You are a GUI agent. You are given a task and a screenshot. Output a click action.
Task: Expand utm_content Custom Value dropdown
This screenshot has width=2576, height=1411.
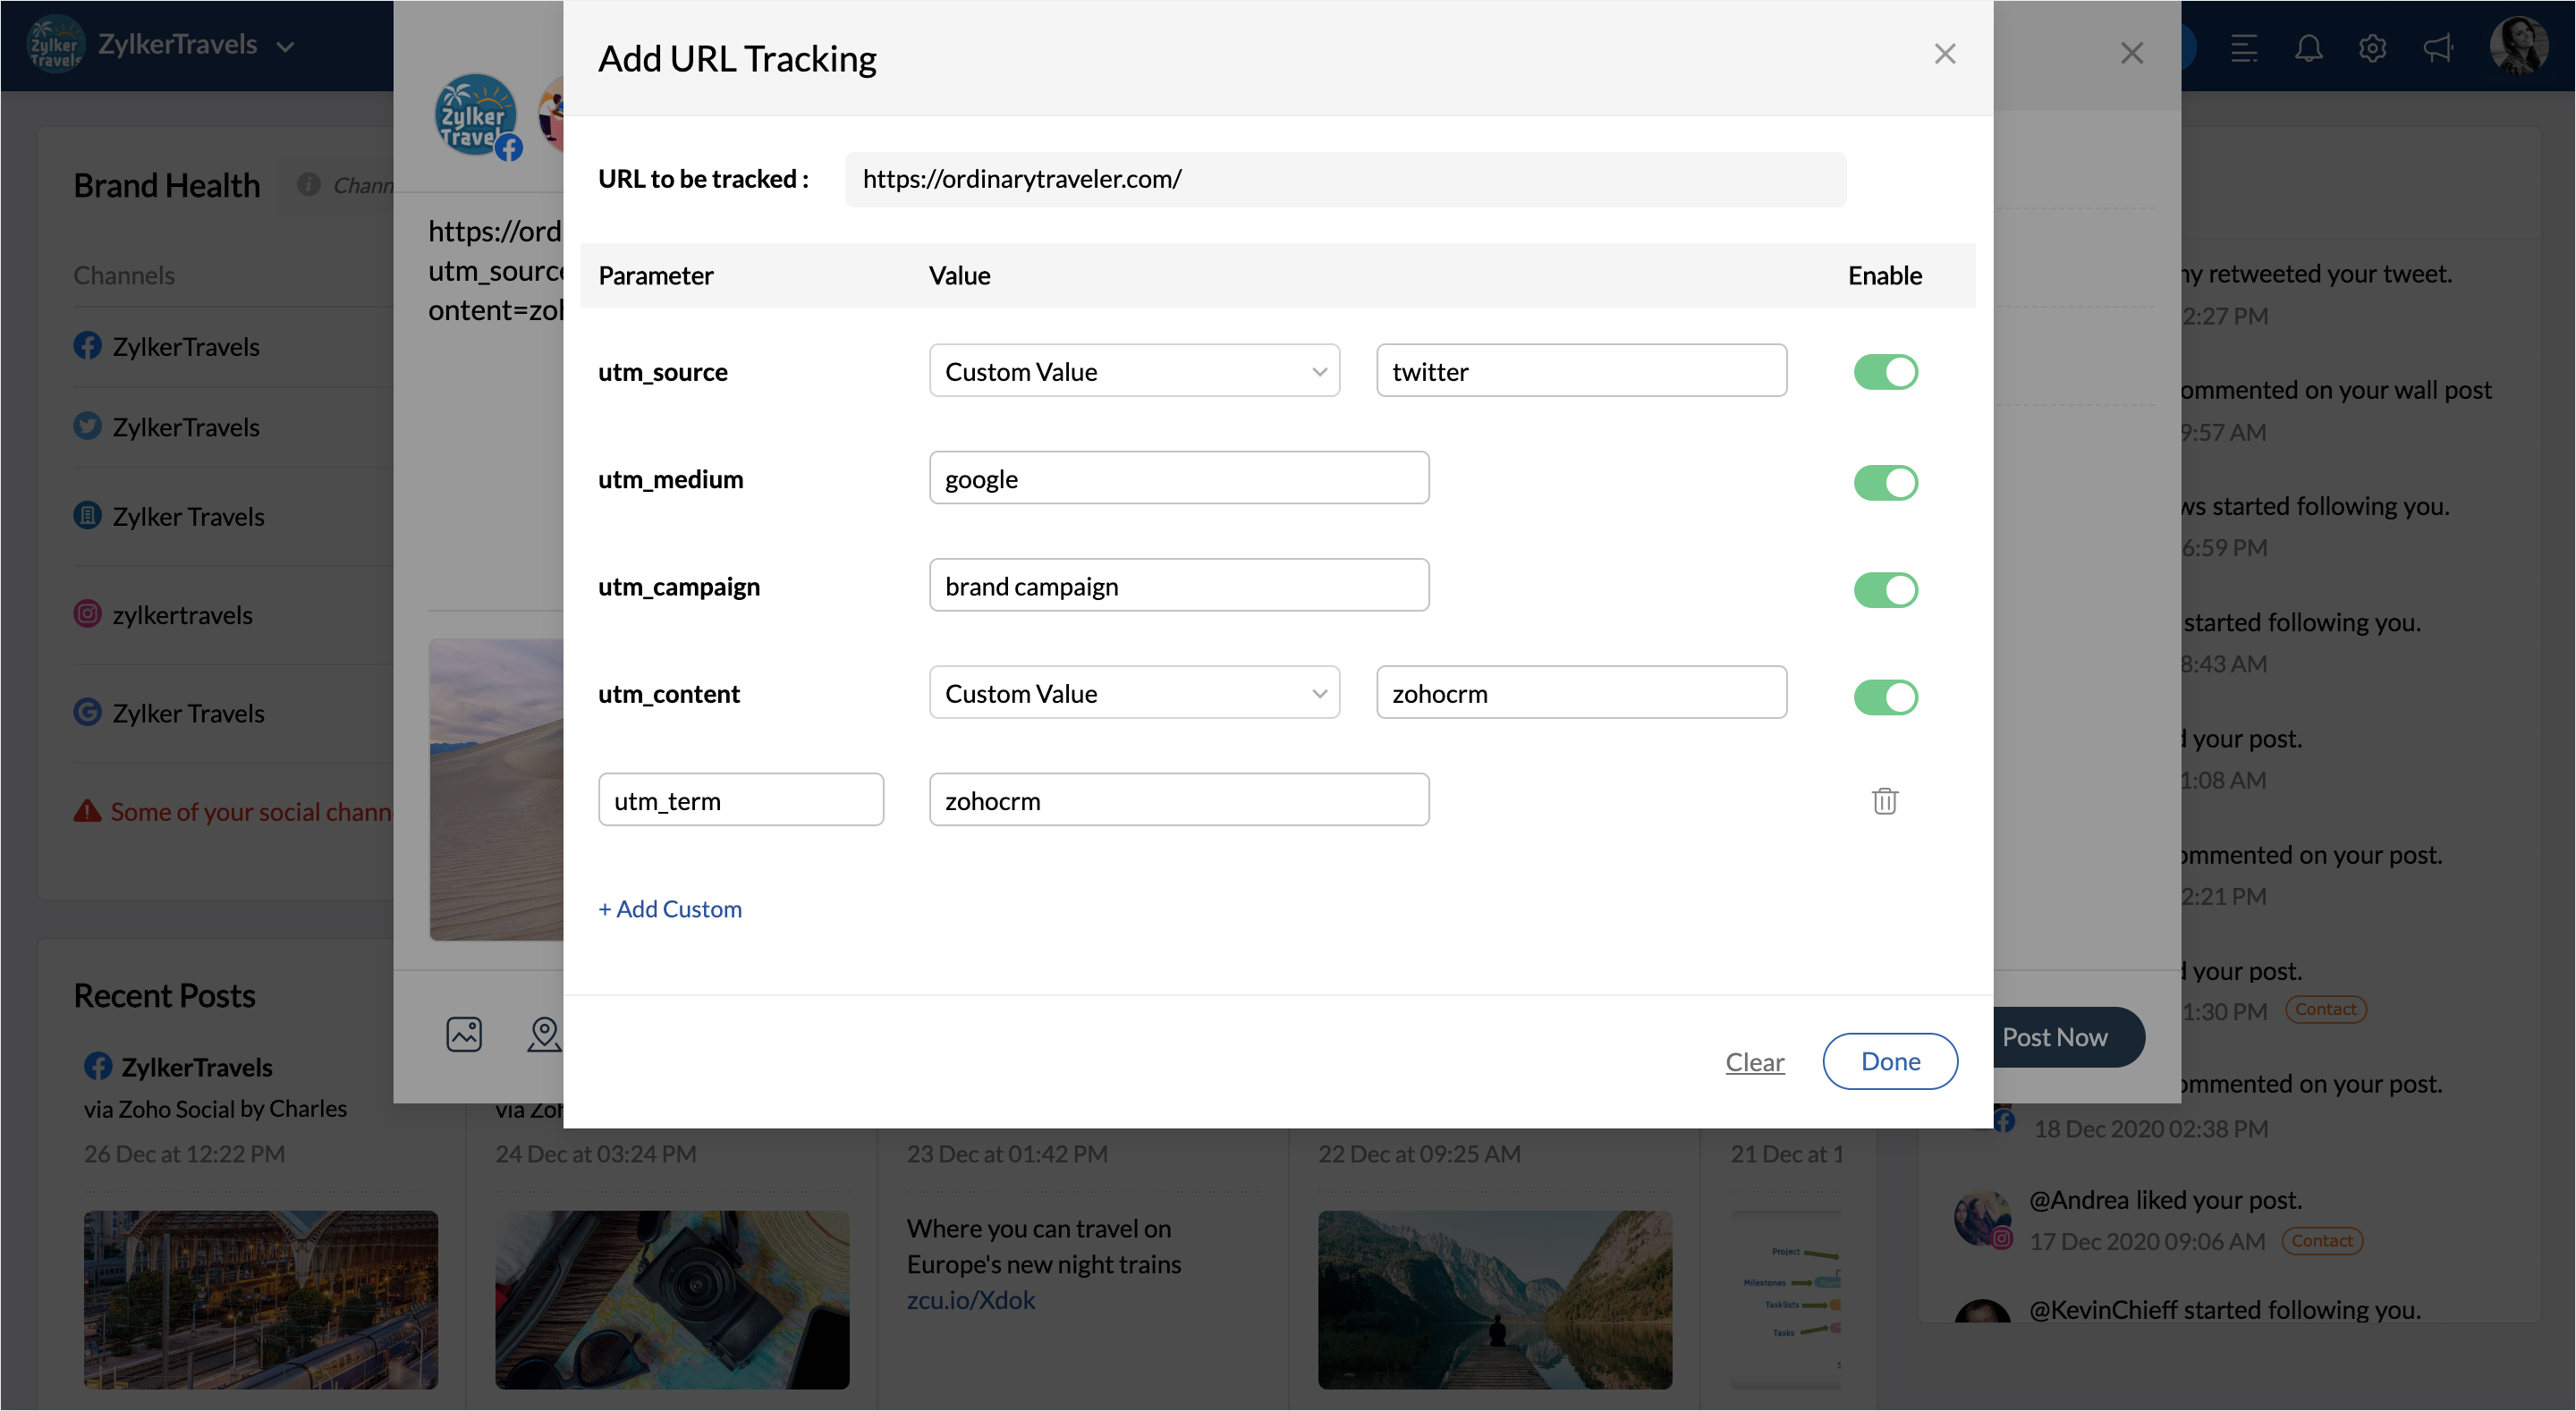click(1134, 693)
